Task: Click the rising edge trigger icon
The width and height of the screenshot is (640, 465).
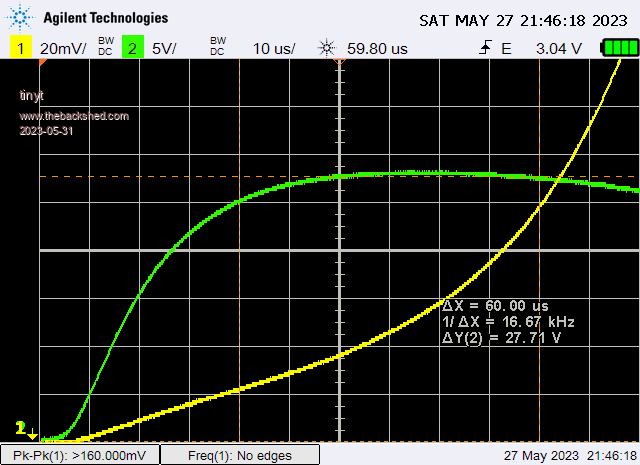Action: [487, 48]
